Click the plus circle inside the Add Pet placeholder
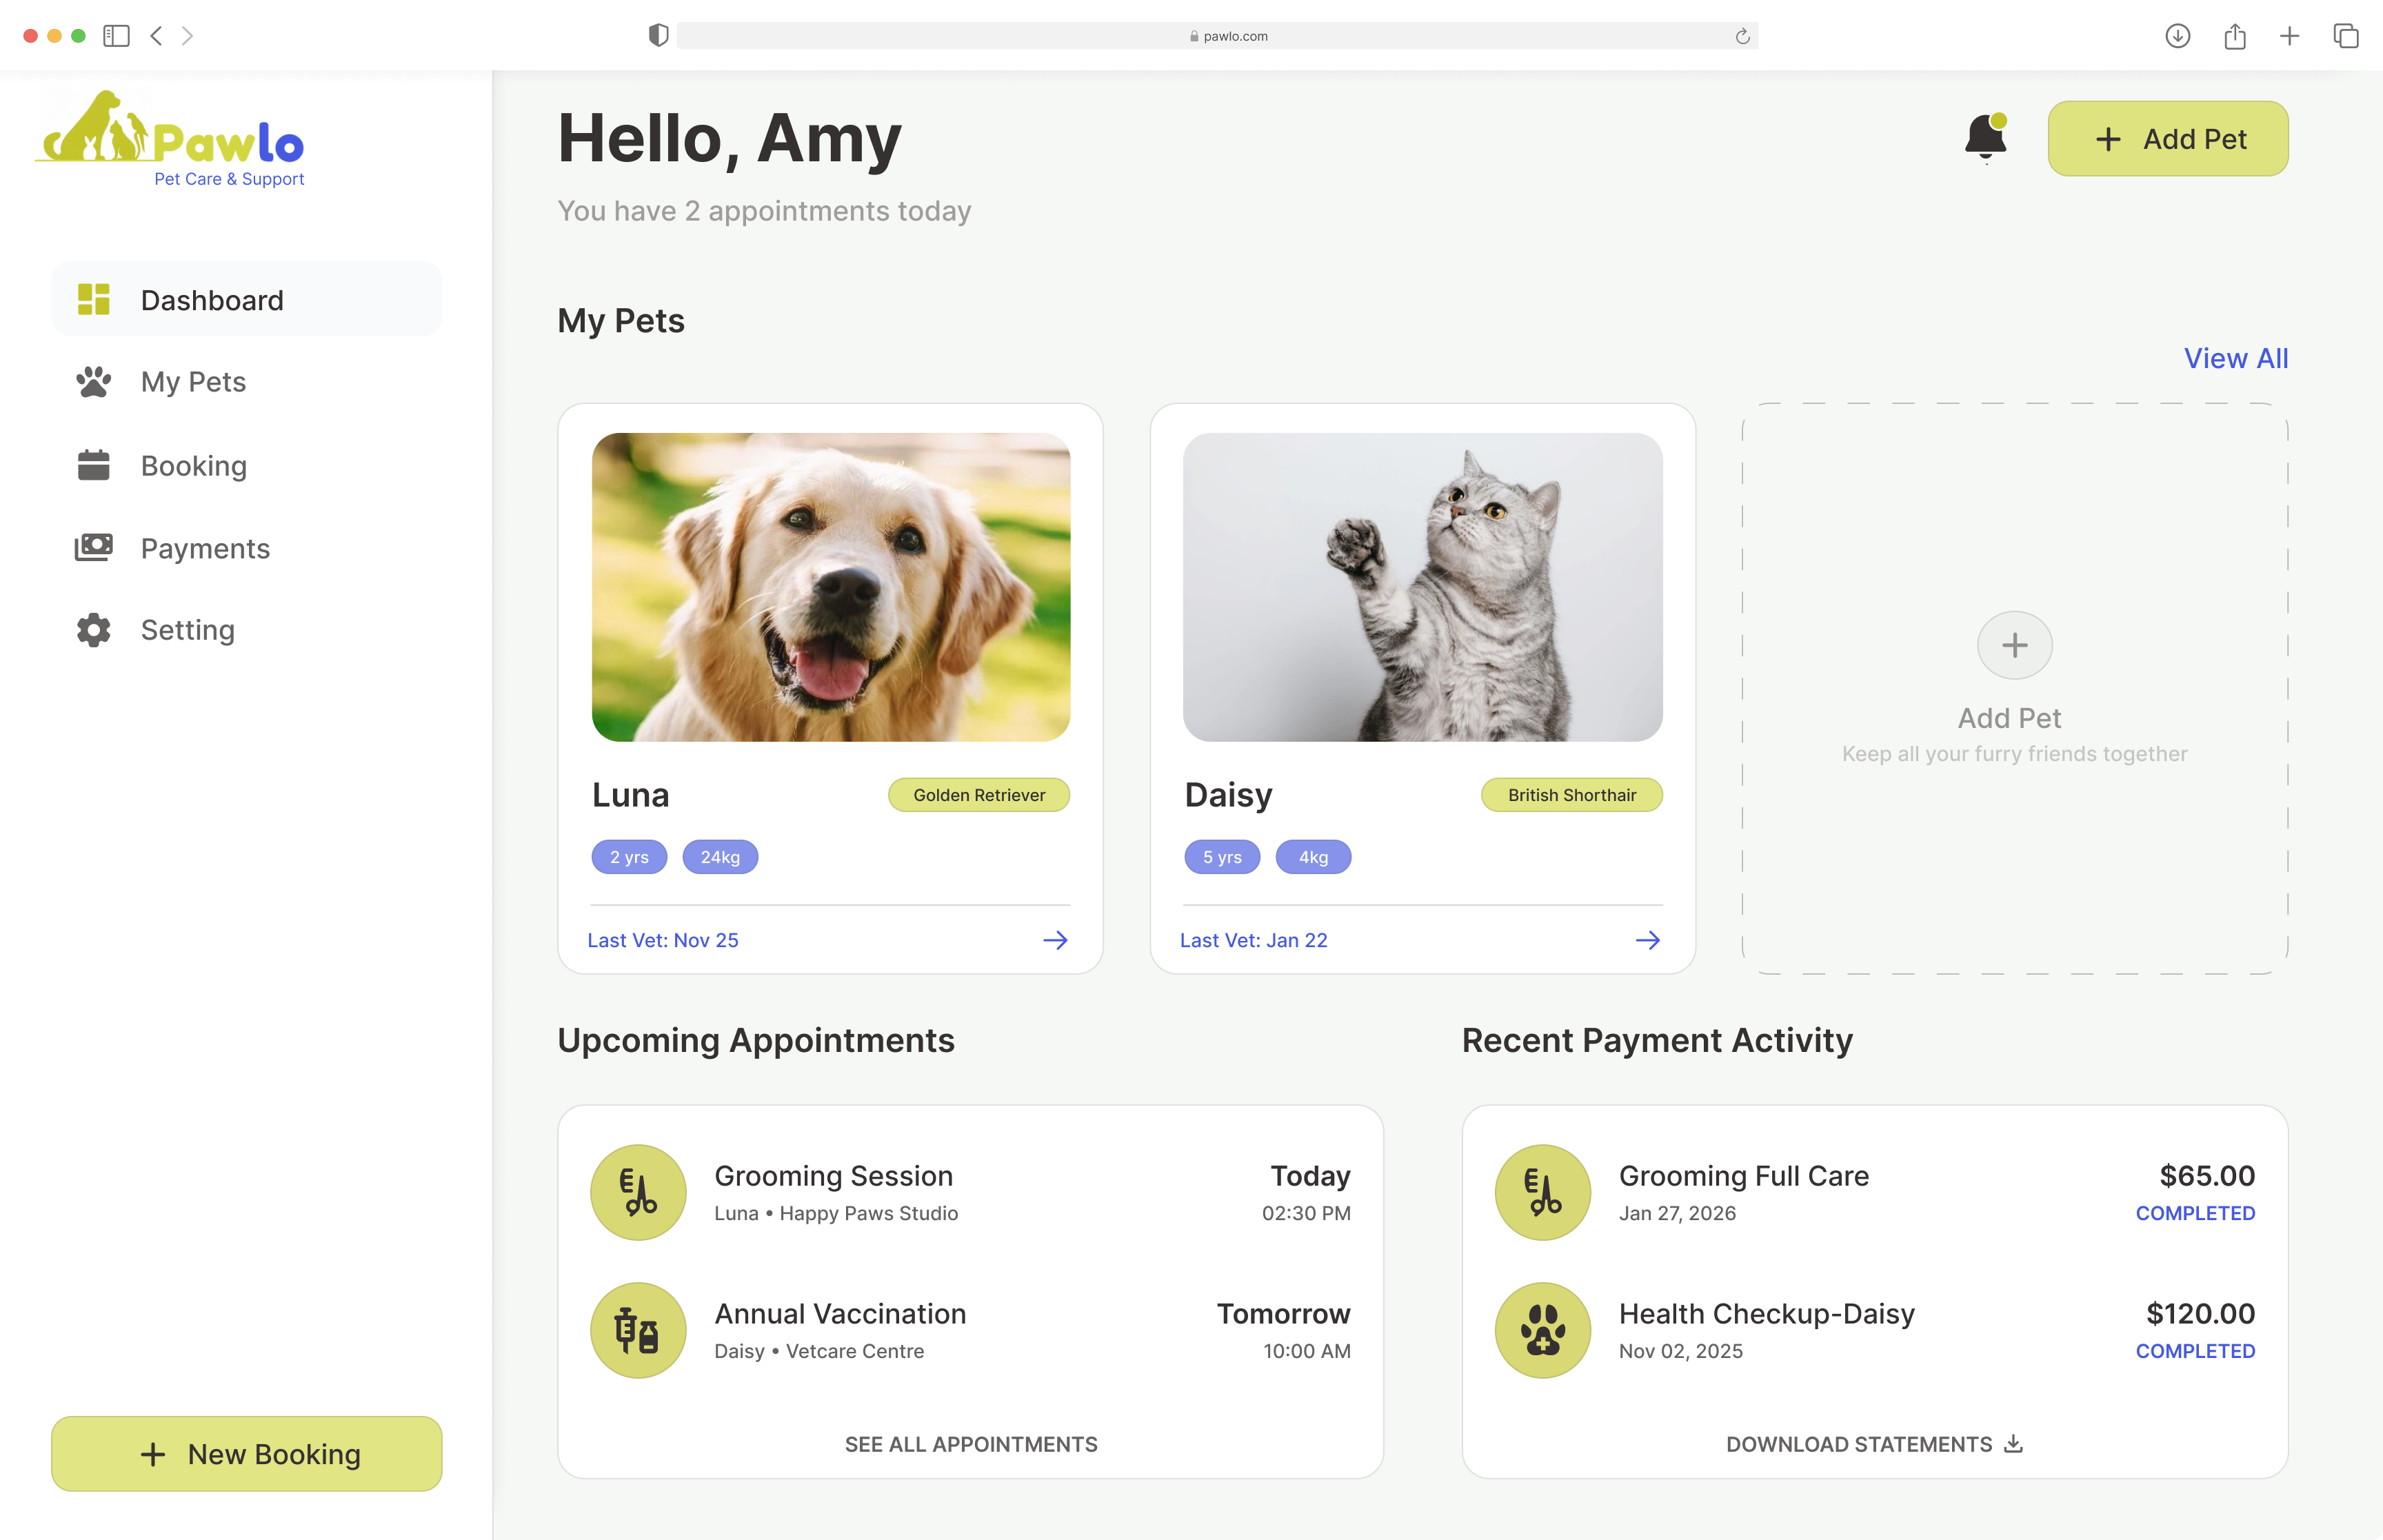The width and height of the screenshot is (2383, 1540). 2014,644
